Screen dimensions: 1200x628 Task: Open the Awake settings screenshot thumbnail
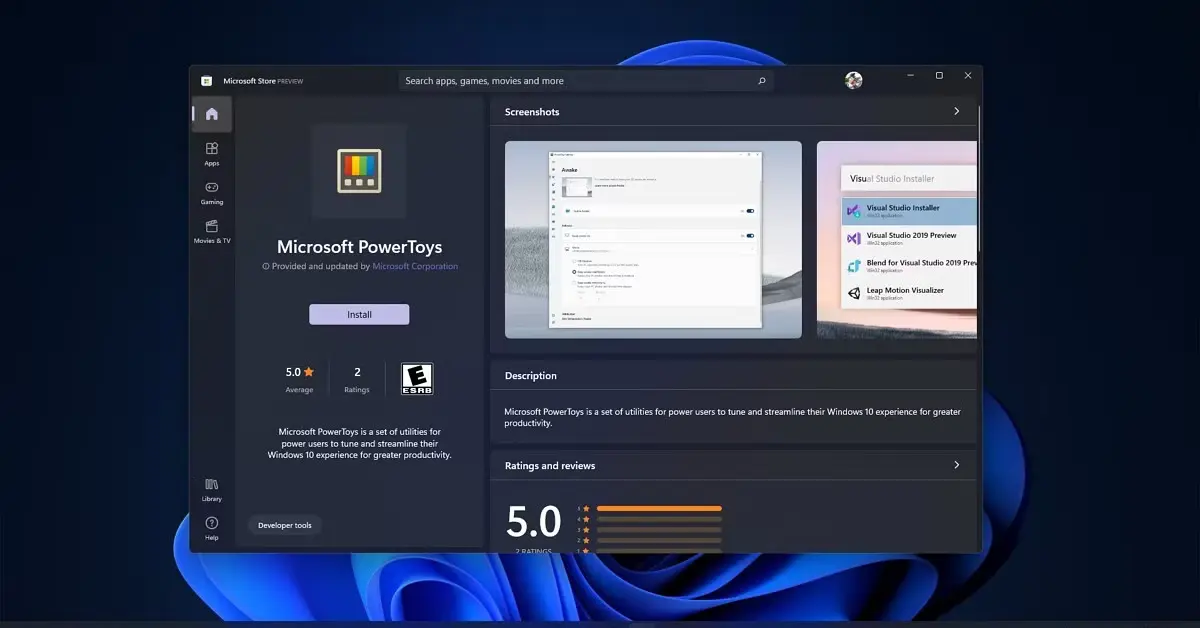(653, 239)
